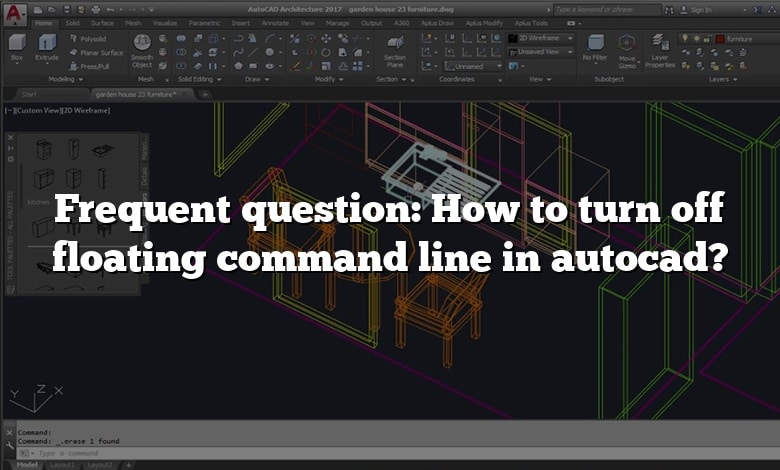Select the Planar Surface tool

[96, 52]
